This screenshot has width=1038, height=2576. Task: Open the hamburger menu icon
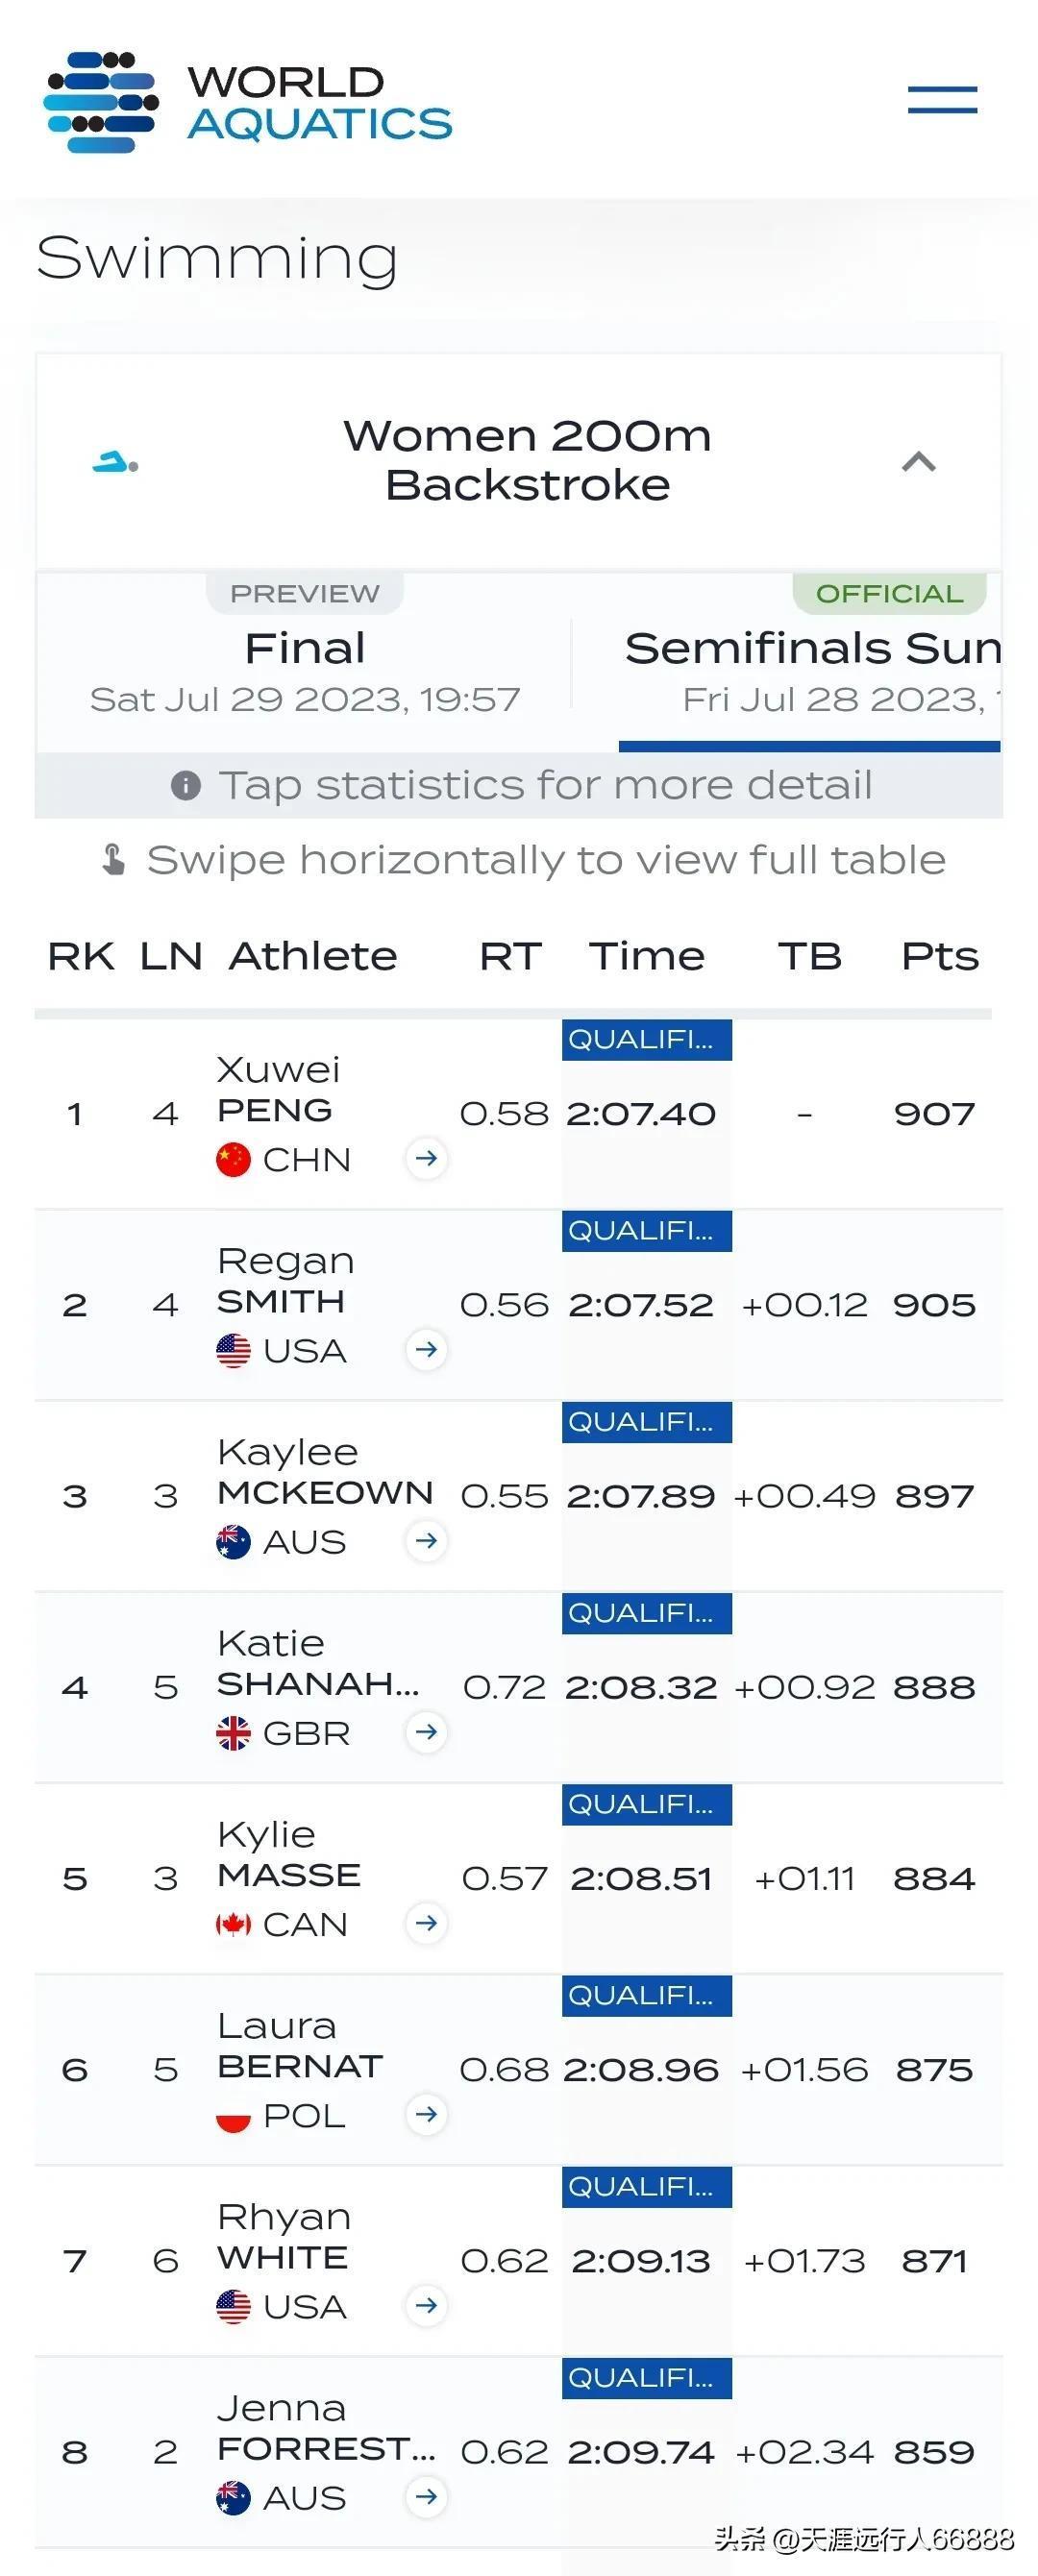942,99
